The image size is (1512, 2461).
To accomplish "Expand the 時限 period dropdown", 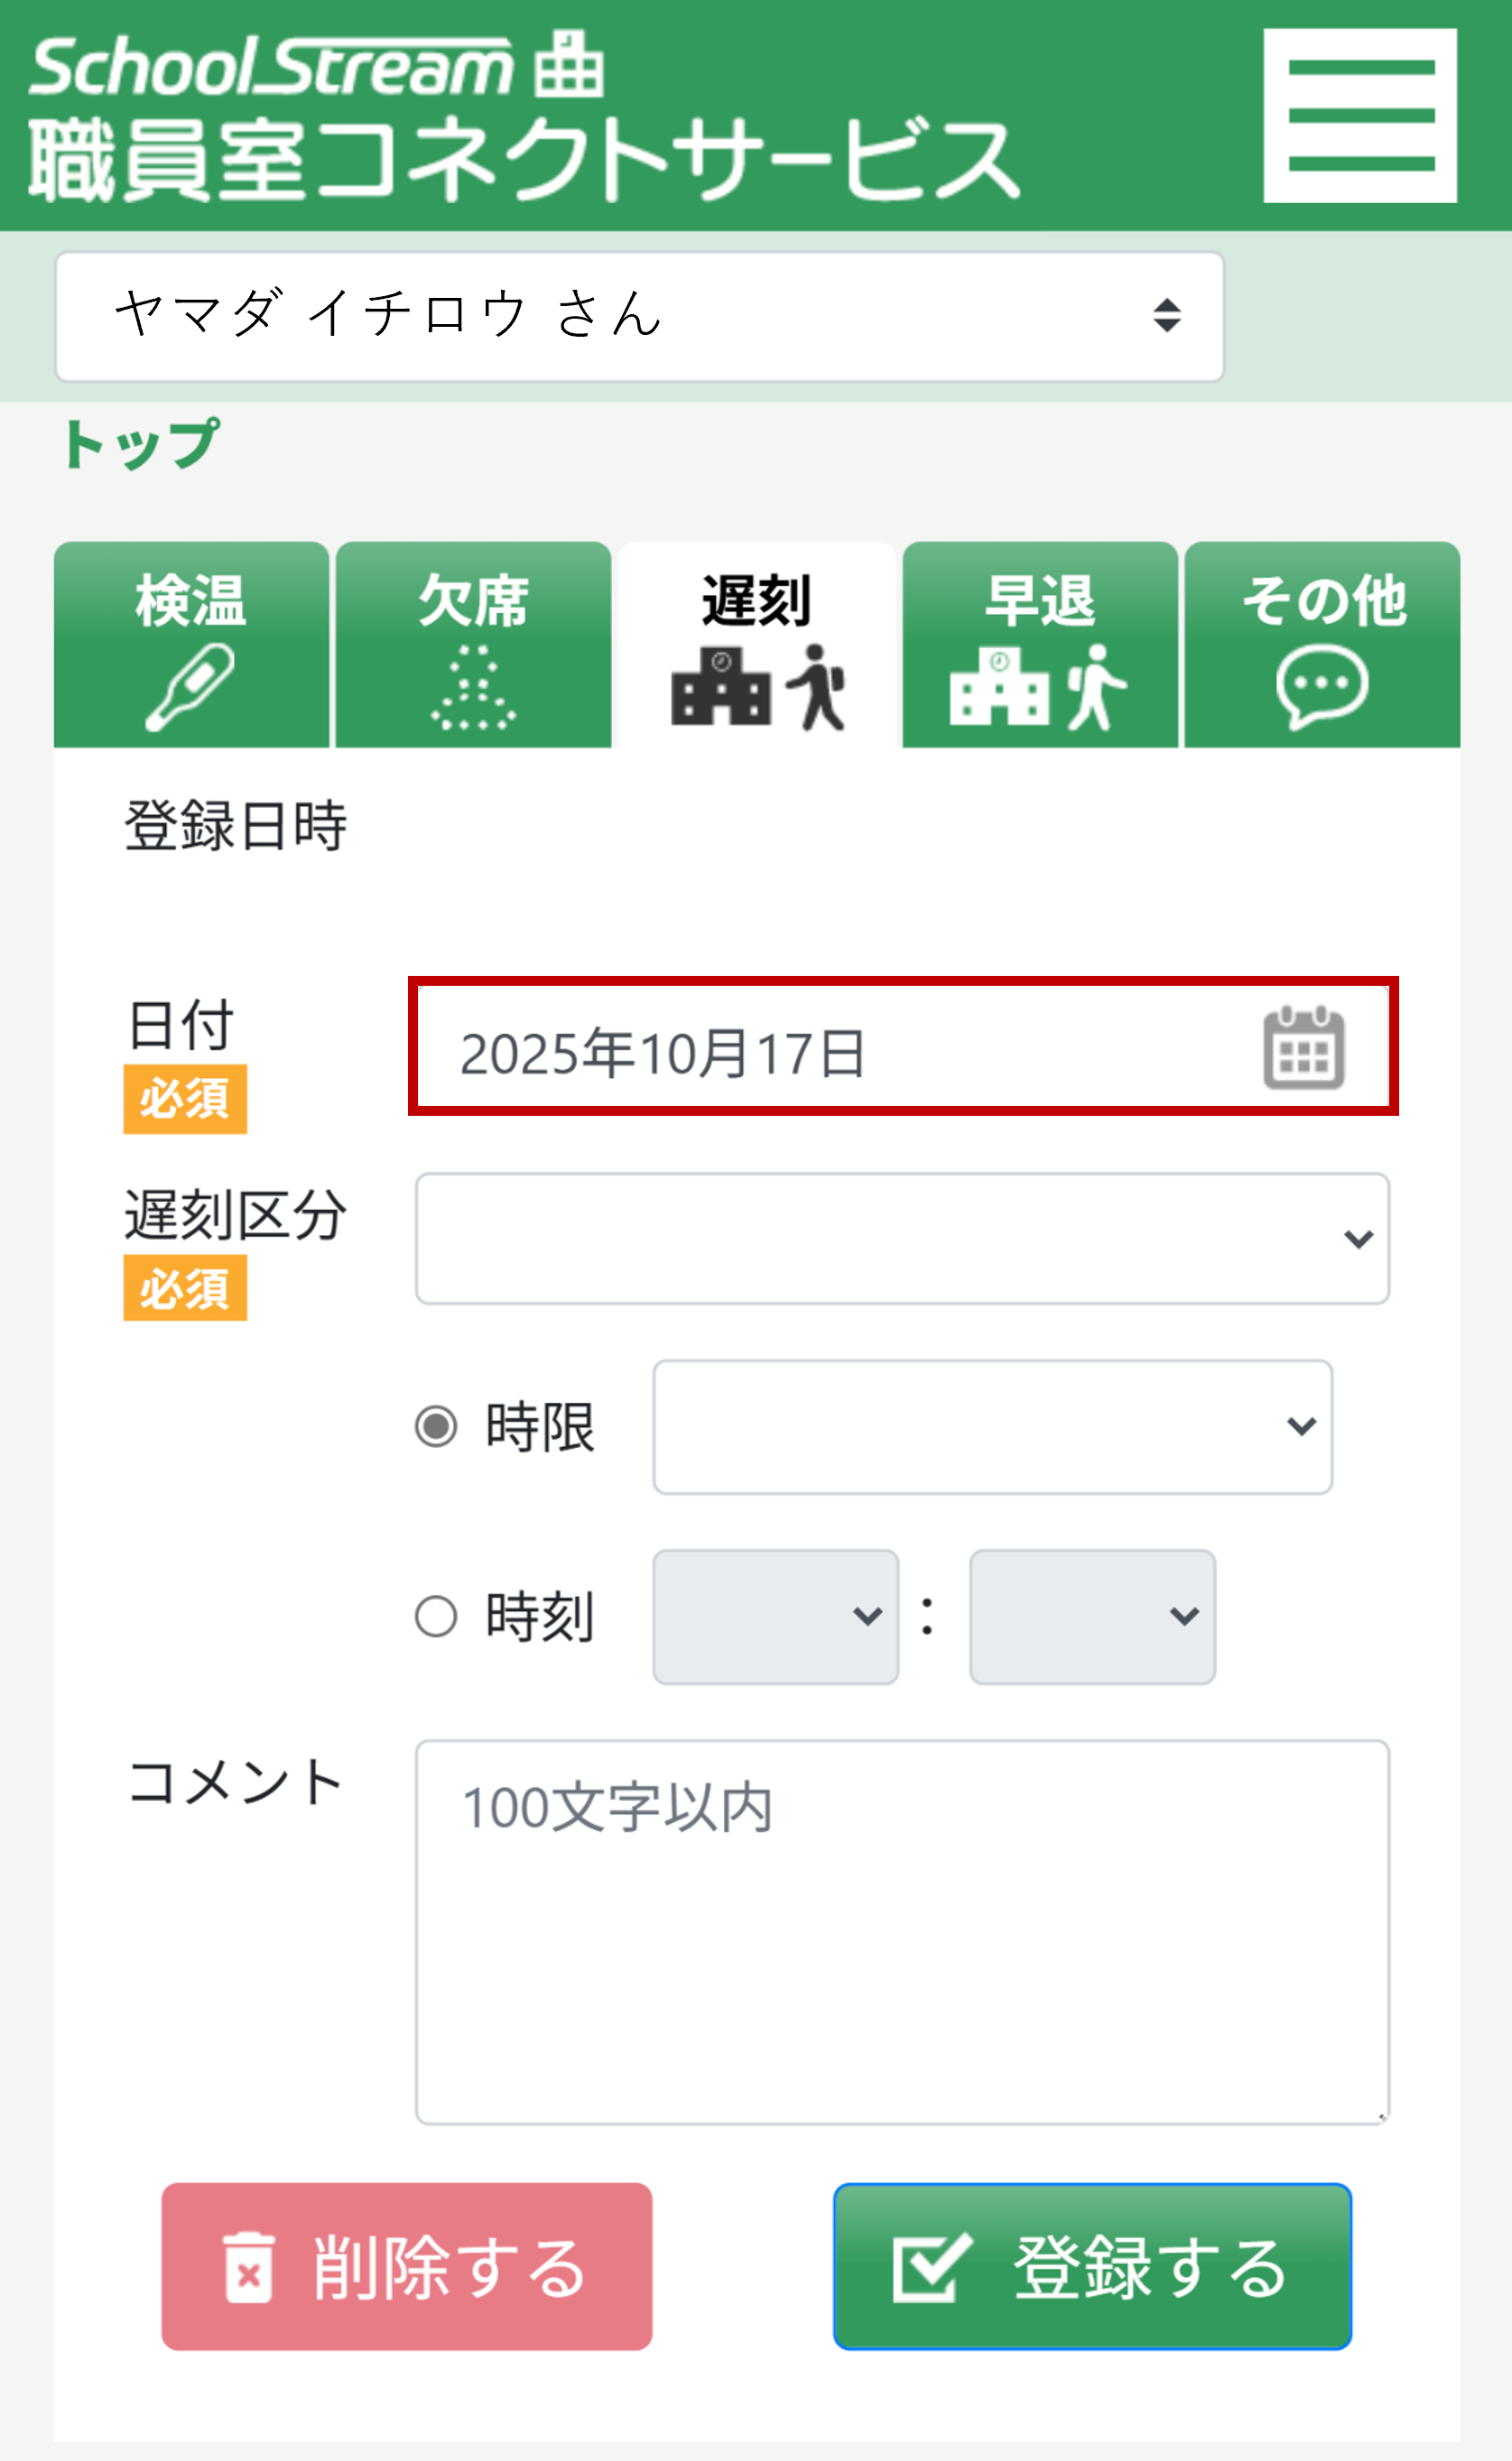I will [x=991, y=1431].
